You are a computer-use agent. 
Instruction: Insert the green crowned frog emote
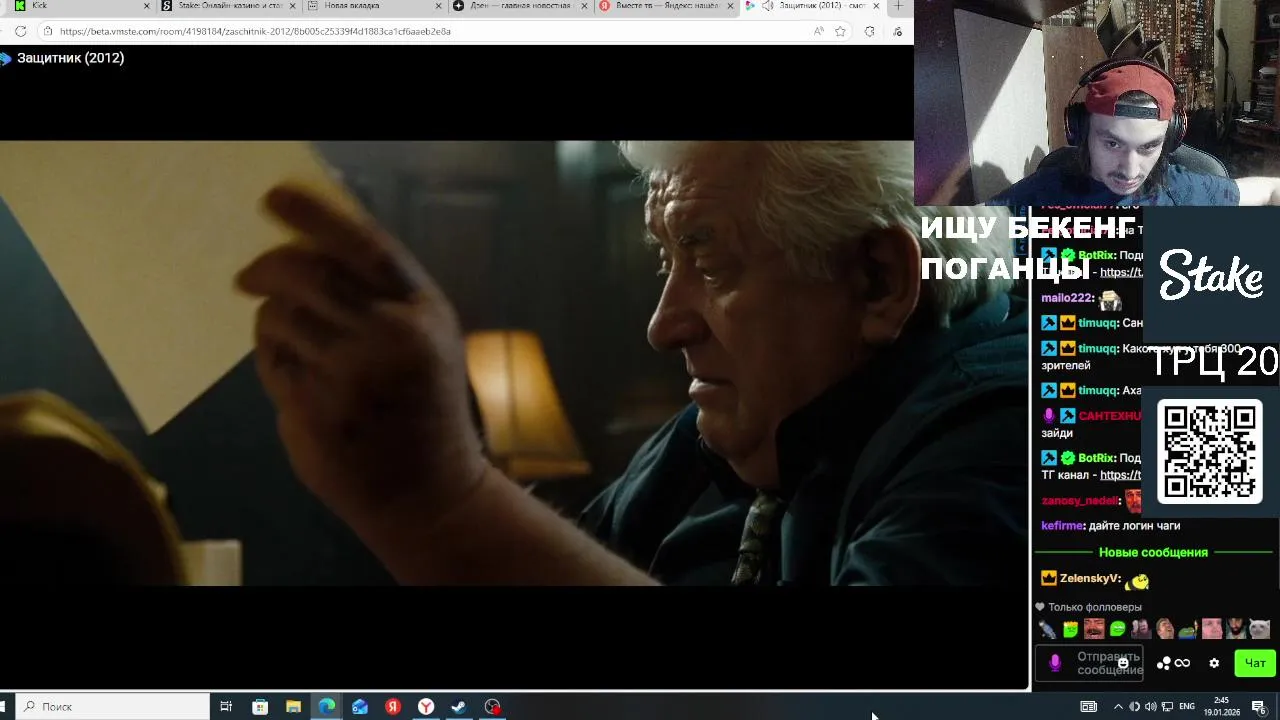[x=1070, y=629]
